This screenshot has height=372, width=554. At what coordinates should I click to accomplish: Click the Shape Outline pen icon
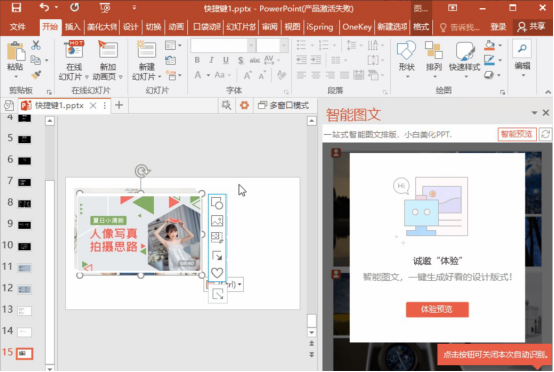point(489,60)
